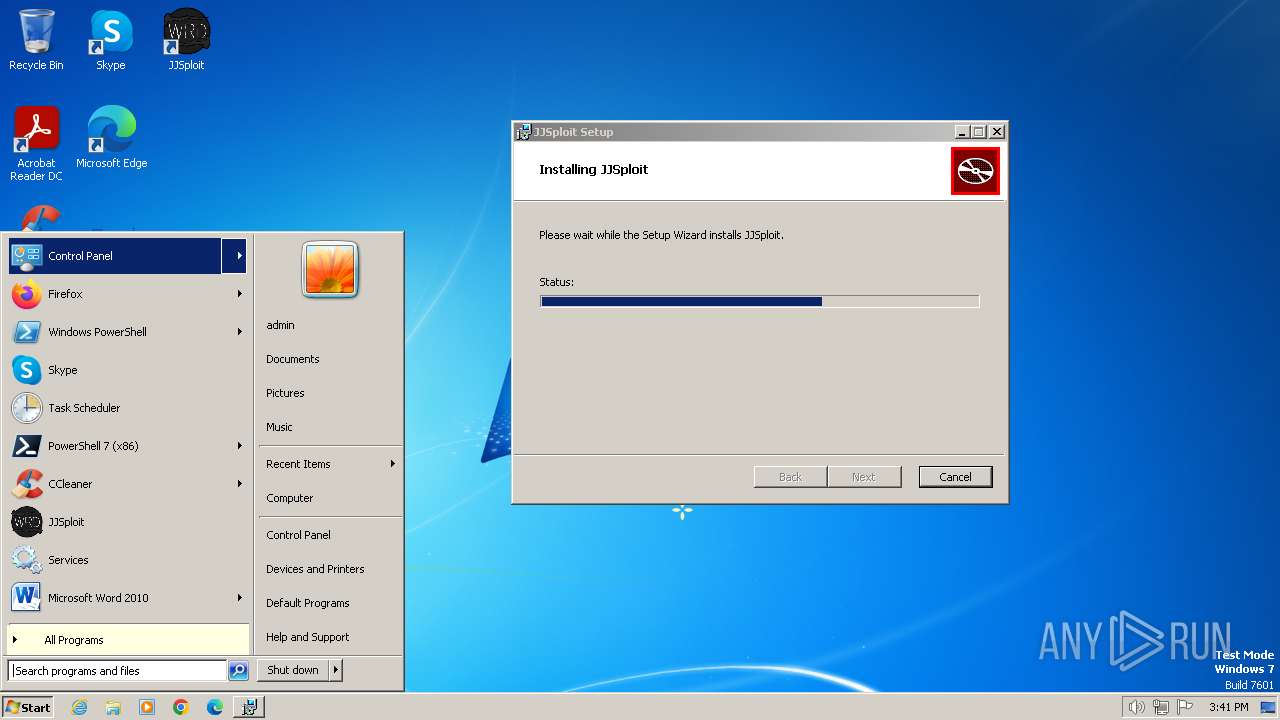The image size is (1280, 720).
Task: Click the JJSploit Setup title bar icon
Action: point(523,132)
